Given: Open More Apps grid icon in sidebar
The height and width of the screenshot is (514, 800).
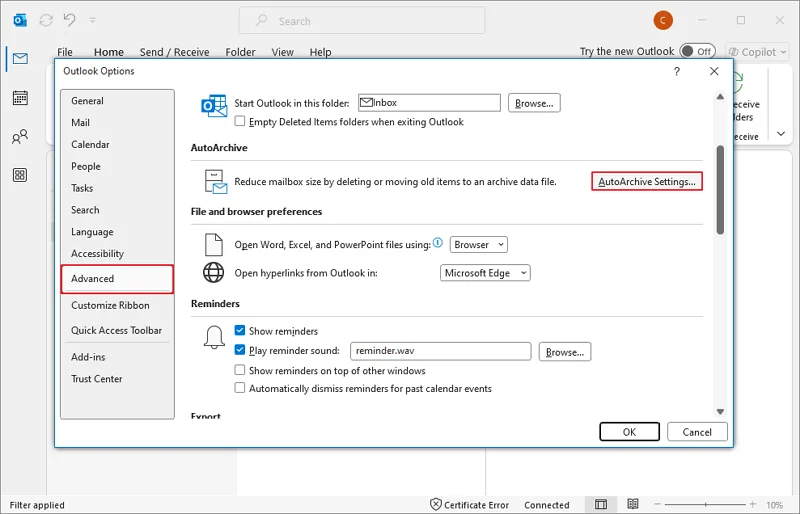Looking at the screenshot, I should click(20, 175).
